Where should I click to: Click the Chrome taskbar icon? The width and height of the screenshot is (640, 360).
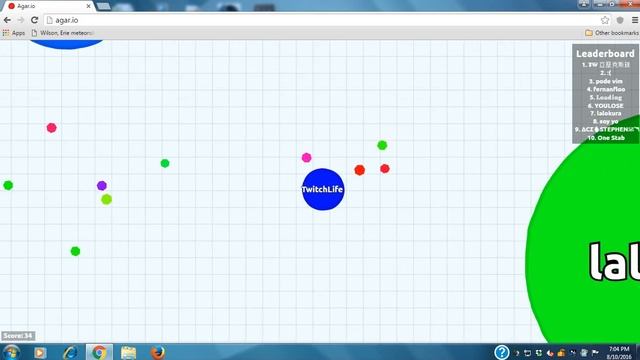tap(99, 352)
